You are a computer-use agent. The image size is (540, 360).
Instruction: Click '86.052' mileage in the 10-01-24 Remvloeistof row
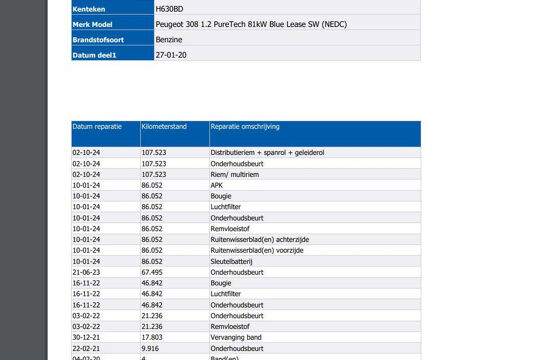(x=152, y=229)
